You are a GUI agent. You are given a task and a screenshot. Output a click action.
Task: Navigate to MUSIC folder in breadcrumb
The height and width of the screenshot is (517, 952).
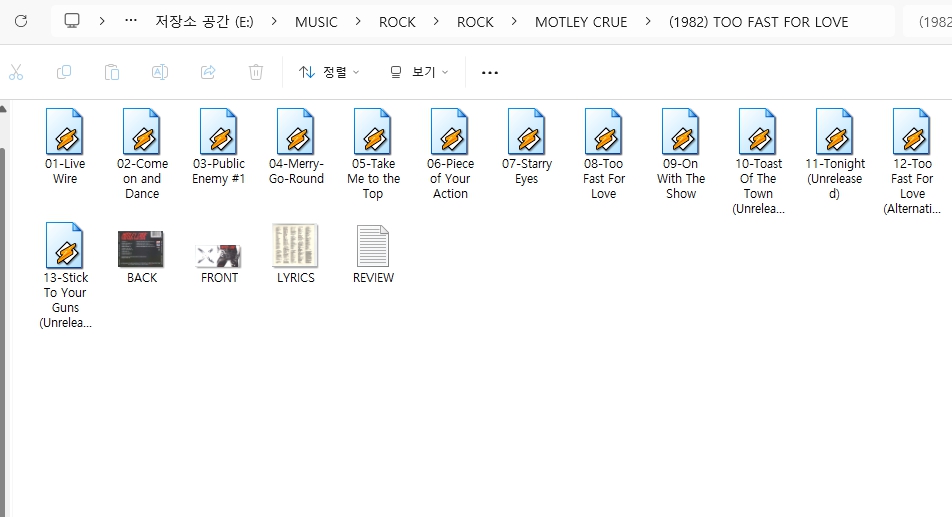point(316,21)
